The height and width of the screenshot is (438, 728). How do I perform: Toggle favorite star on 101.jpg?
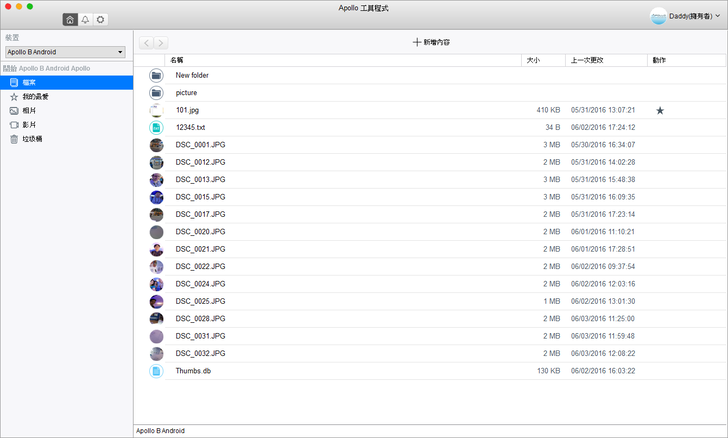(x=660, y=110)
